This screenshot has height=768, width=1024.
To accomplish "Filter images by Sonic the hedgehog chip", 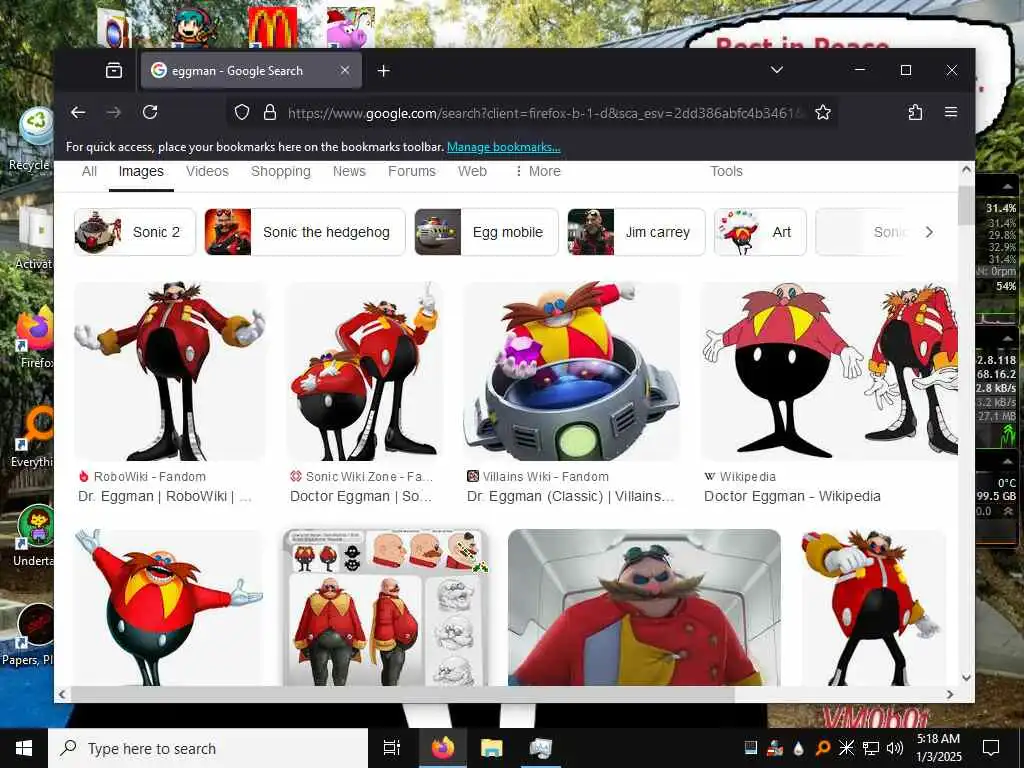I will tap(305, 232).
